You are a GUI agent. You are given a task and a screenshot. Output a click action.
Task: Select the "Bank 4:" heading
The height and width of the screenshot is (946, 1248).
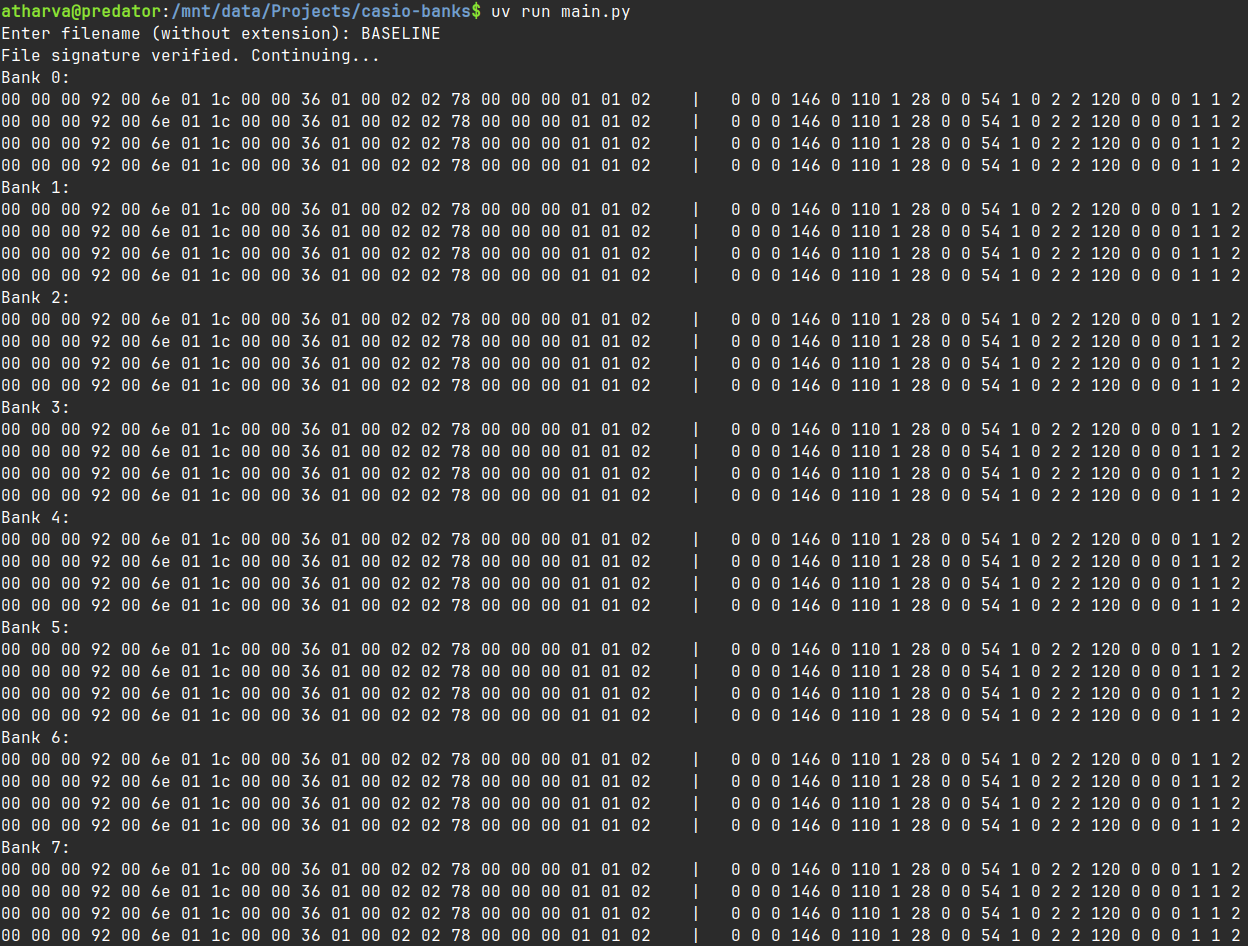point(35,518)
